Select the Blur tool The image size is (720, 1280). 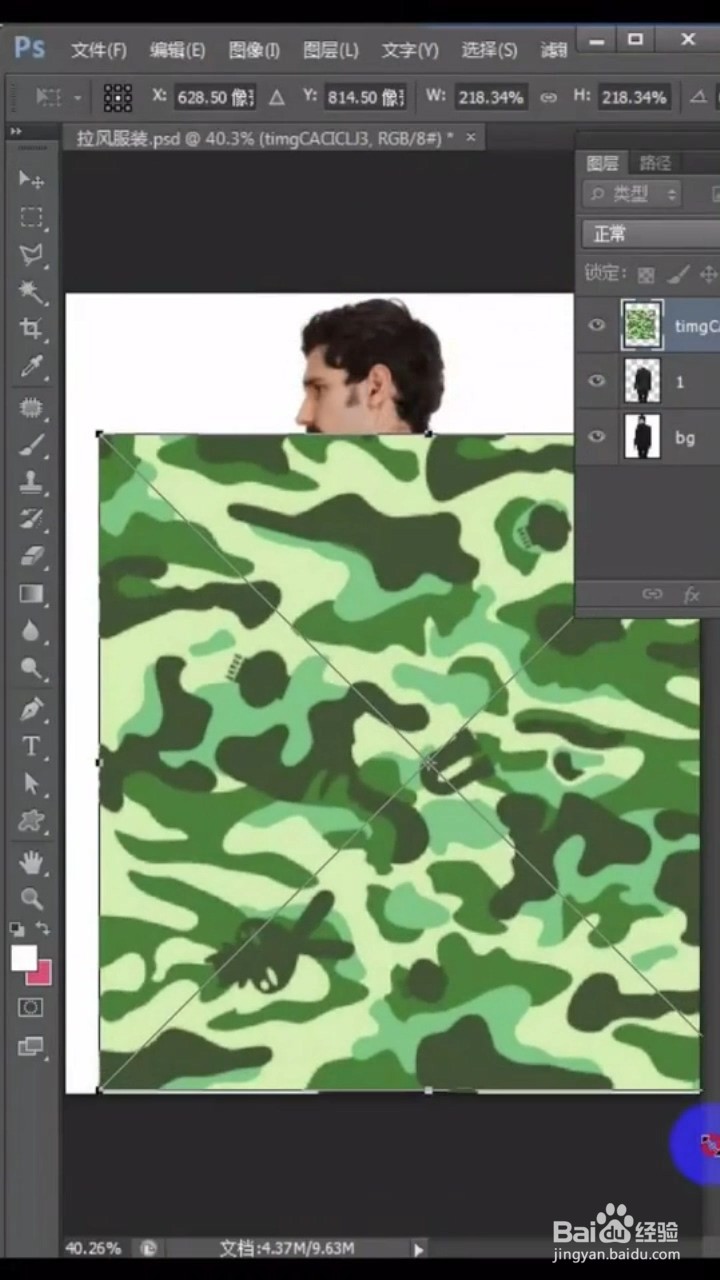(x=31, y=631)
